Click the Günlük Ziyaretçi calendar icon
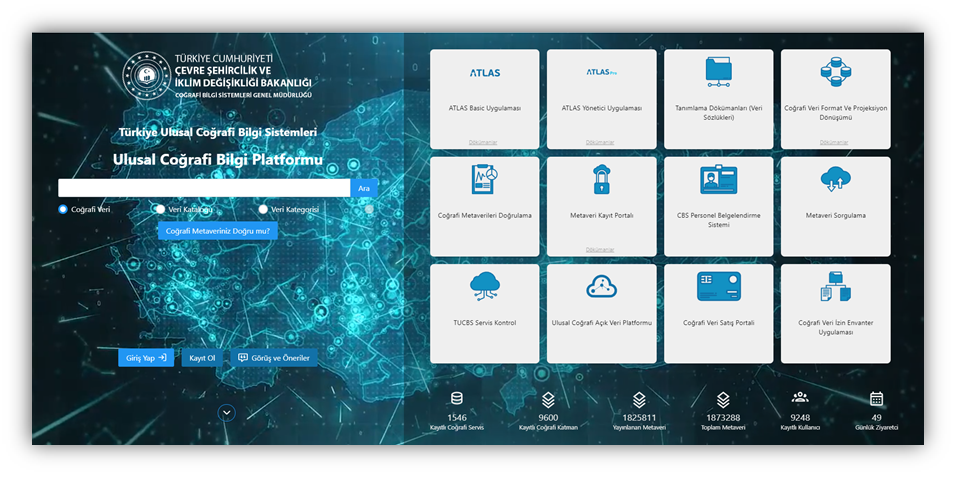 [x=876, y=398]
